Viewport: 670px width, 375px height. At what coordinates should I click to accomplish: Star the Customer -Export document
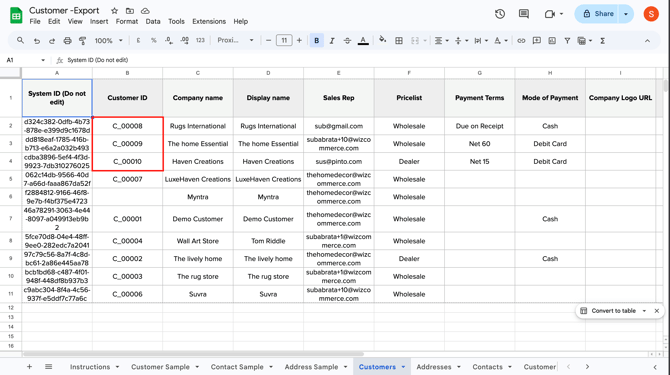(114, 11)
